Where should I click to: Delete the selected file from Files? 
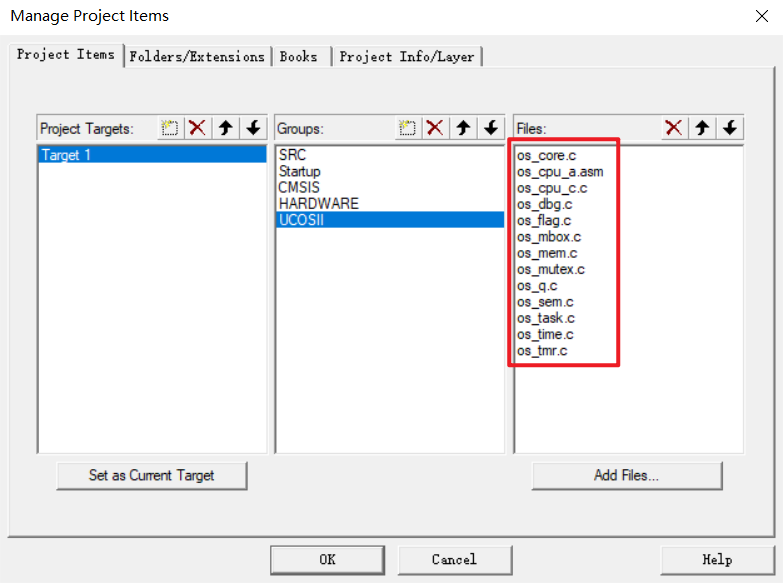click(674, 128)
